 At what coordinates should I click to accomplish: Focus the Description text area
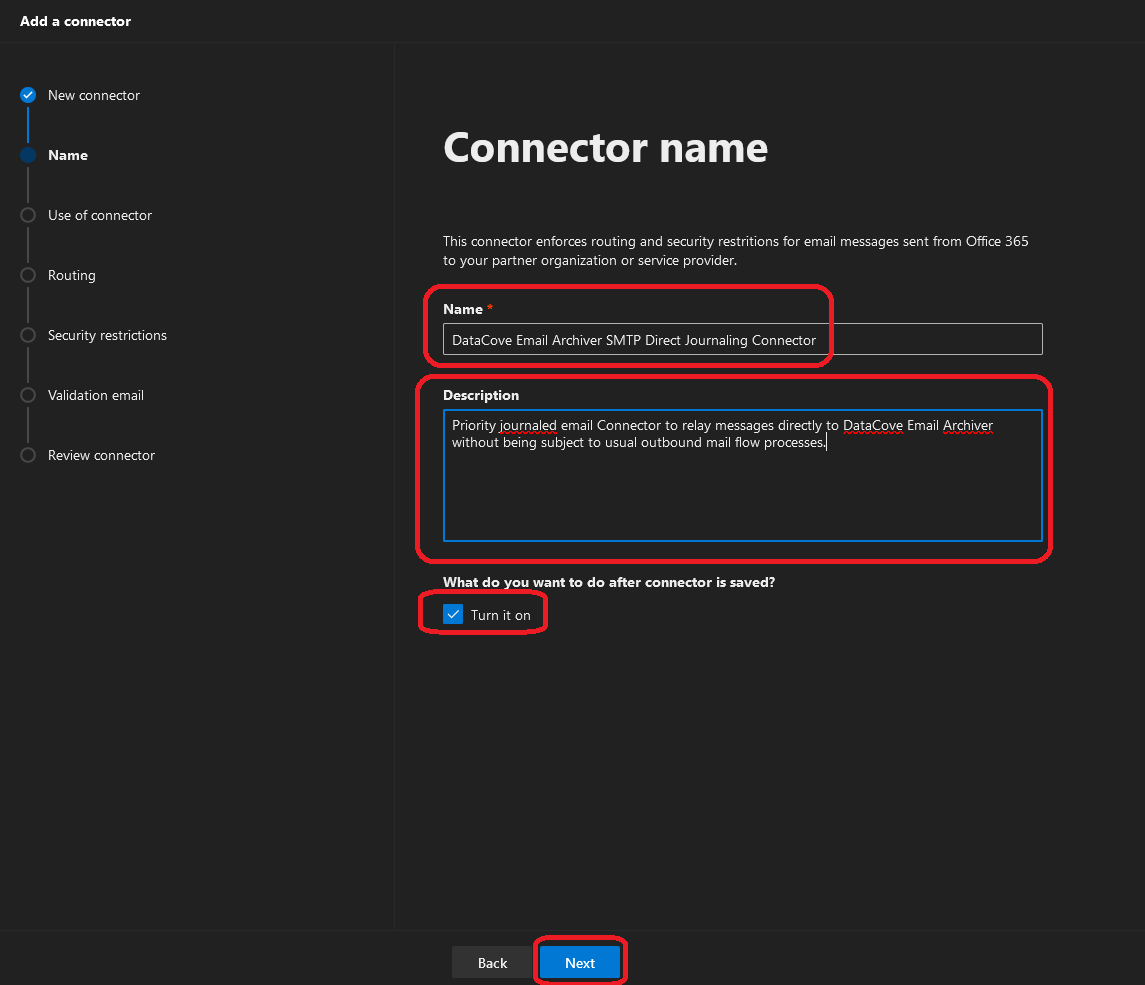pyautogui.click(x=742, y=475)
